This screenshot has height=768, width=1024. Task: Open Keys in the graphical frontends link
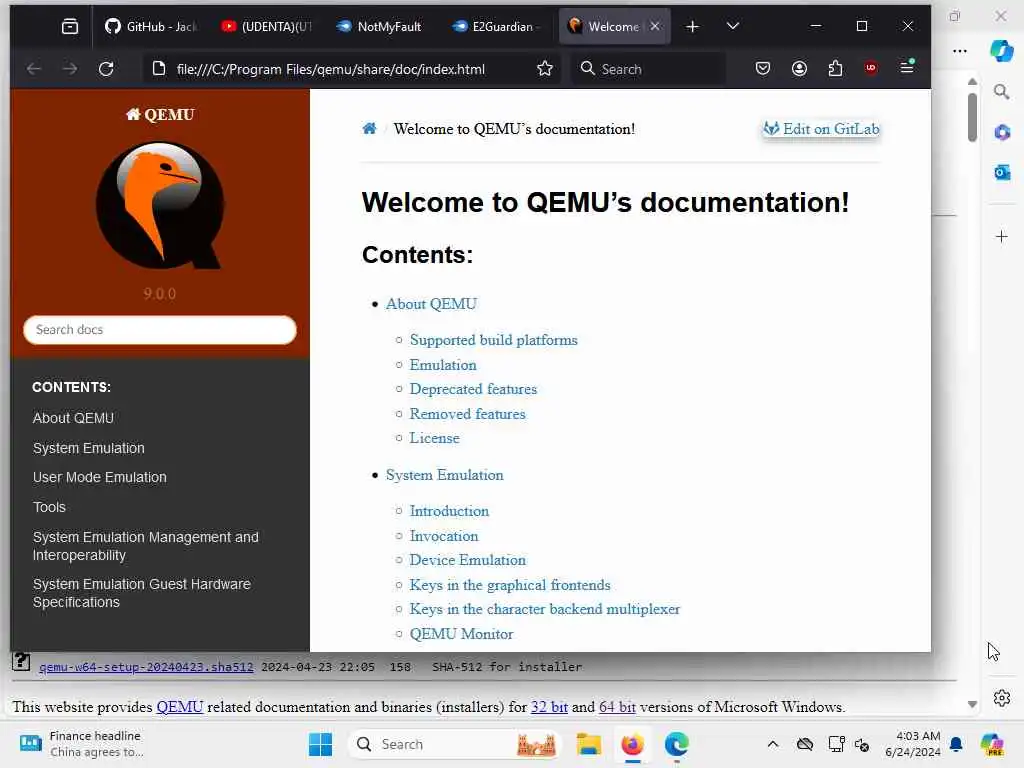(510, 585)
